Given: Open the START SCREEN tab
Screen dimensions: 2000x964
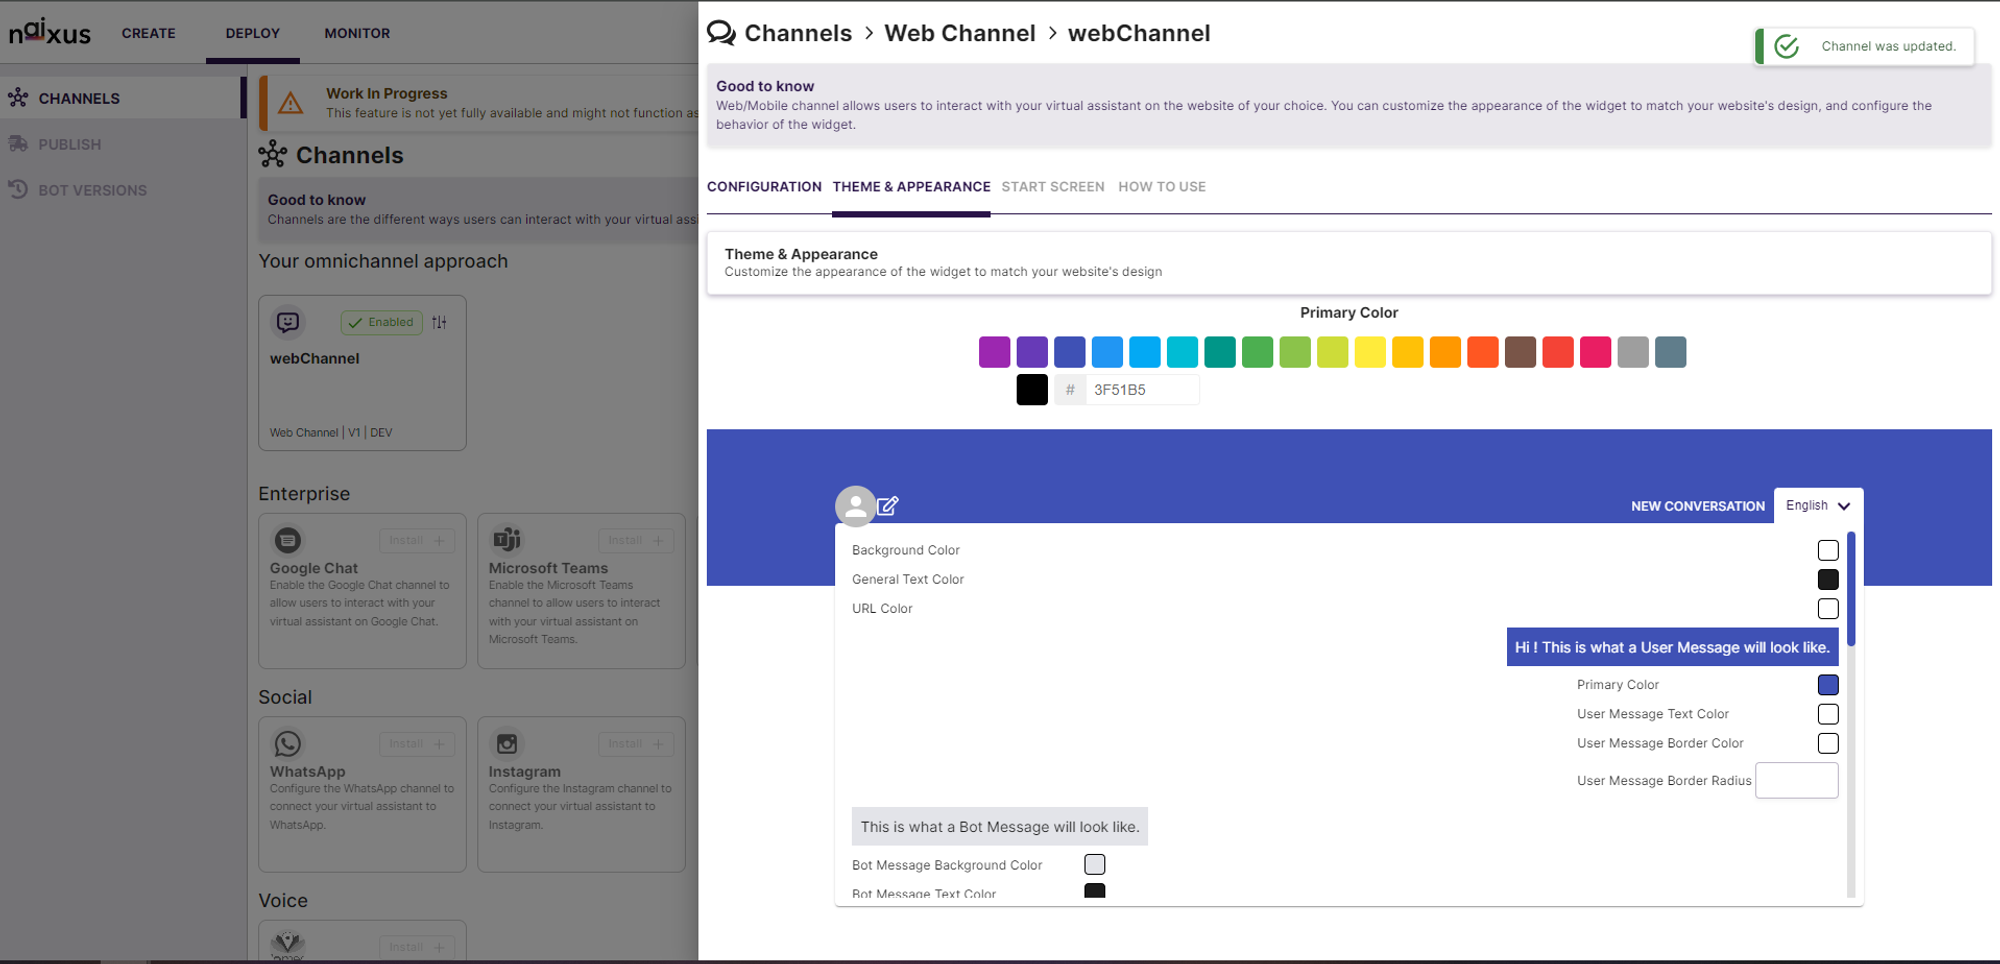Looking at the screenshot, I should coord(1053,187).
